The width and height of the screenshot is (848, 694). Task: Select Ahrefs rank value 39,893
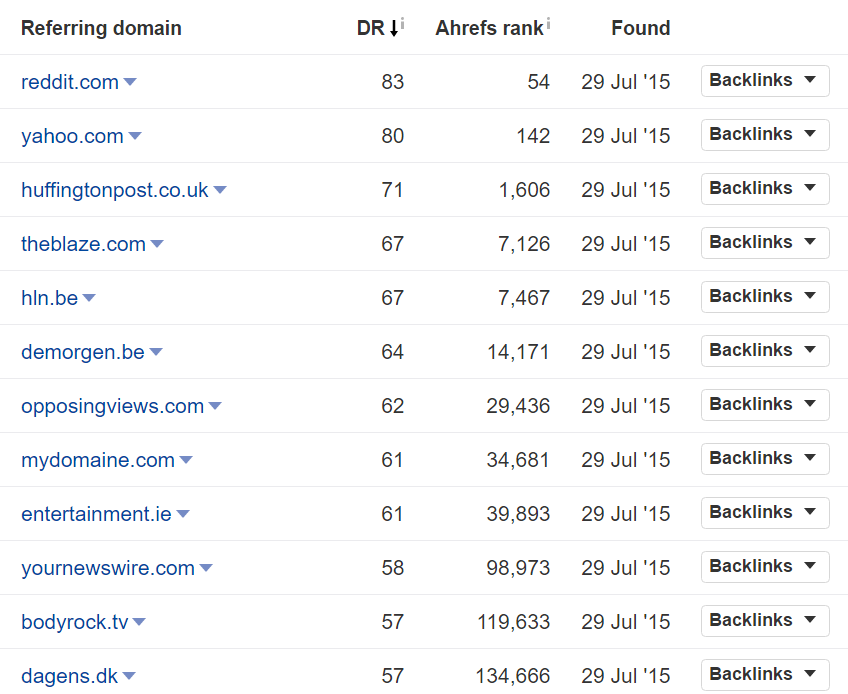click(518, 514)
